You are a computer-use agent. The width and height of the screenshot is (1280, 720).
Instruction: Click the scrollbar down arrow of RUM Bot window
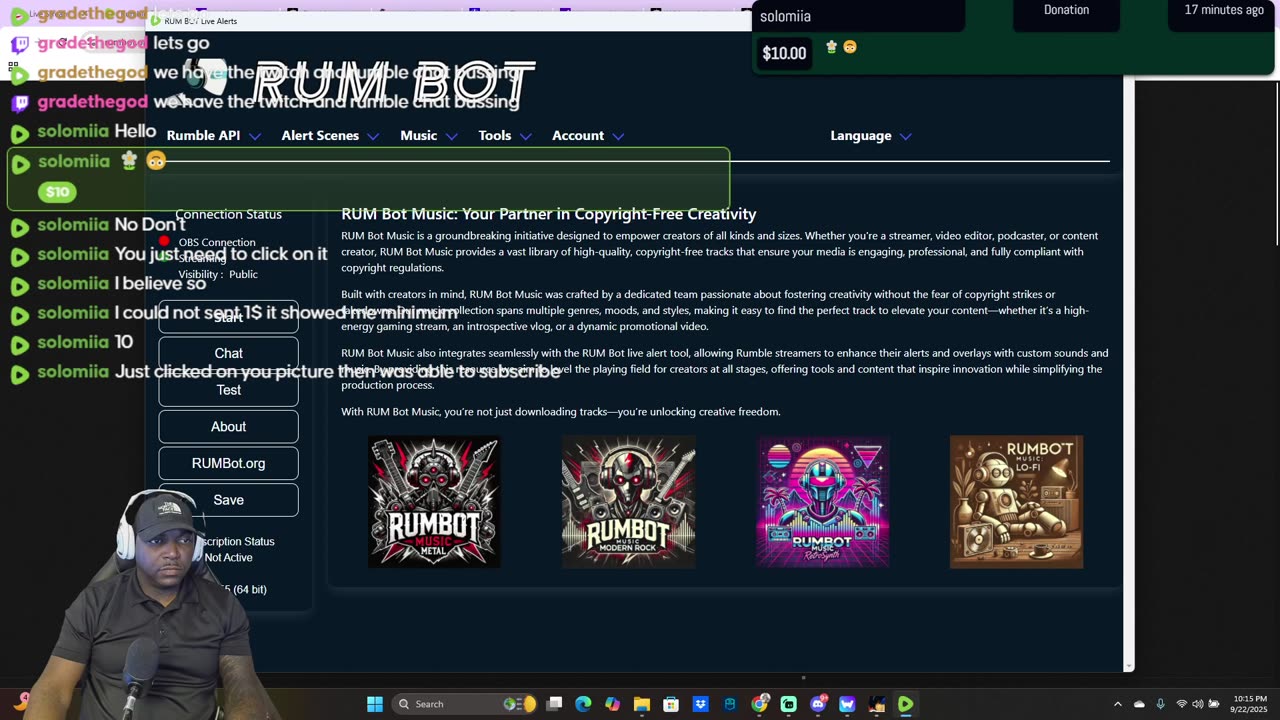coord(1129,666)
